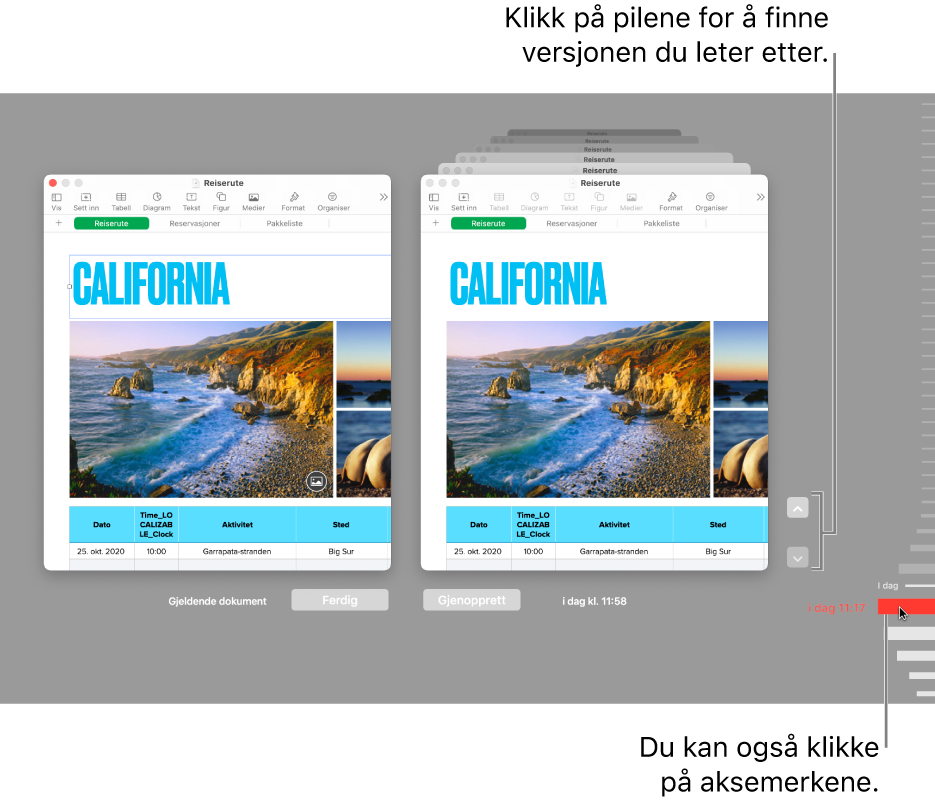
Task: Go to newer version with down arrow
Action: (797, 558)
